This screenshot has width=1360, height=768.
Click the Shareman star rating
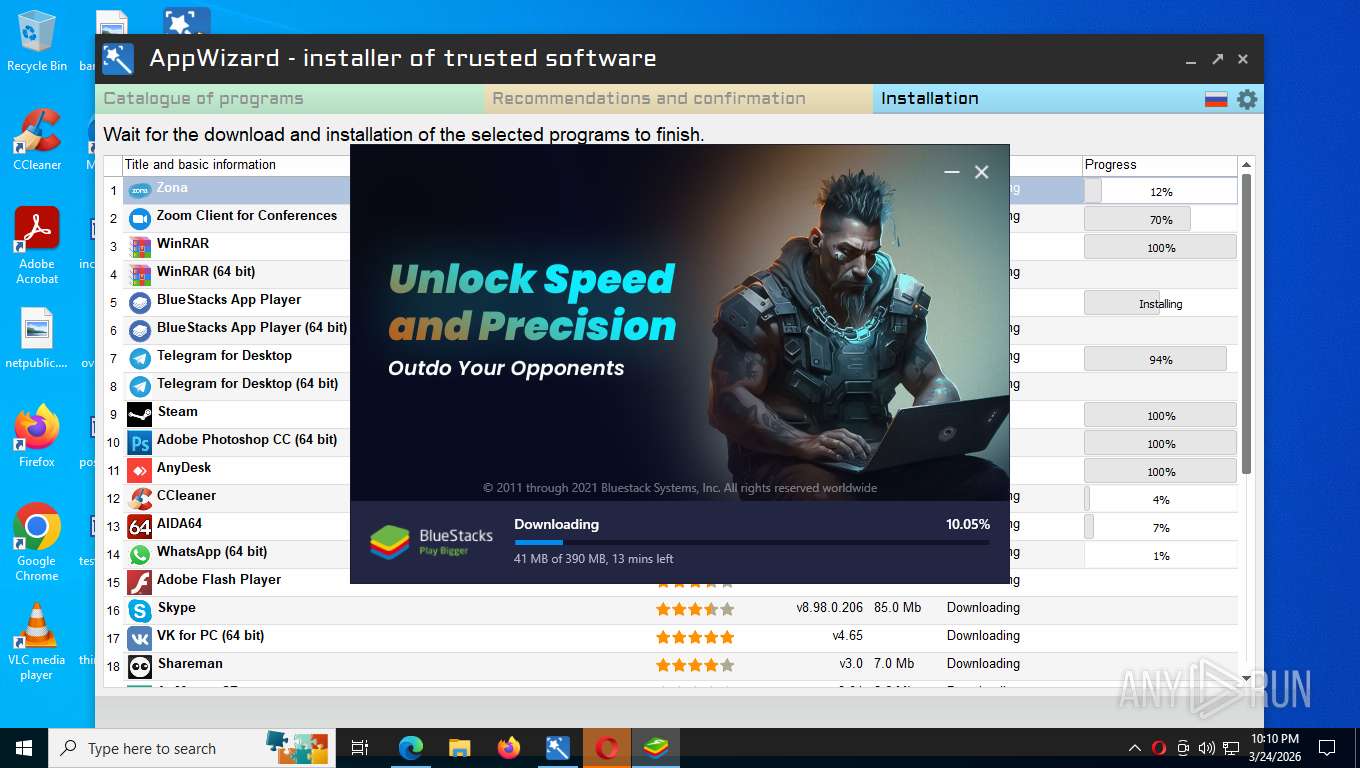695,664
